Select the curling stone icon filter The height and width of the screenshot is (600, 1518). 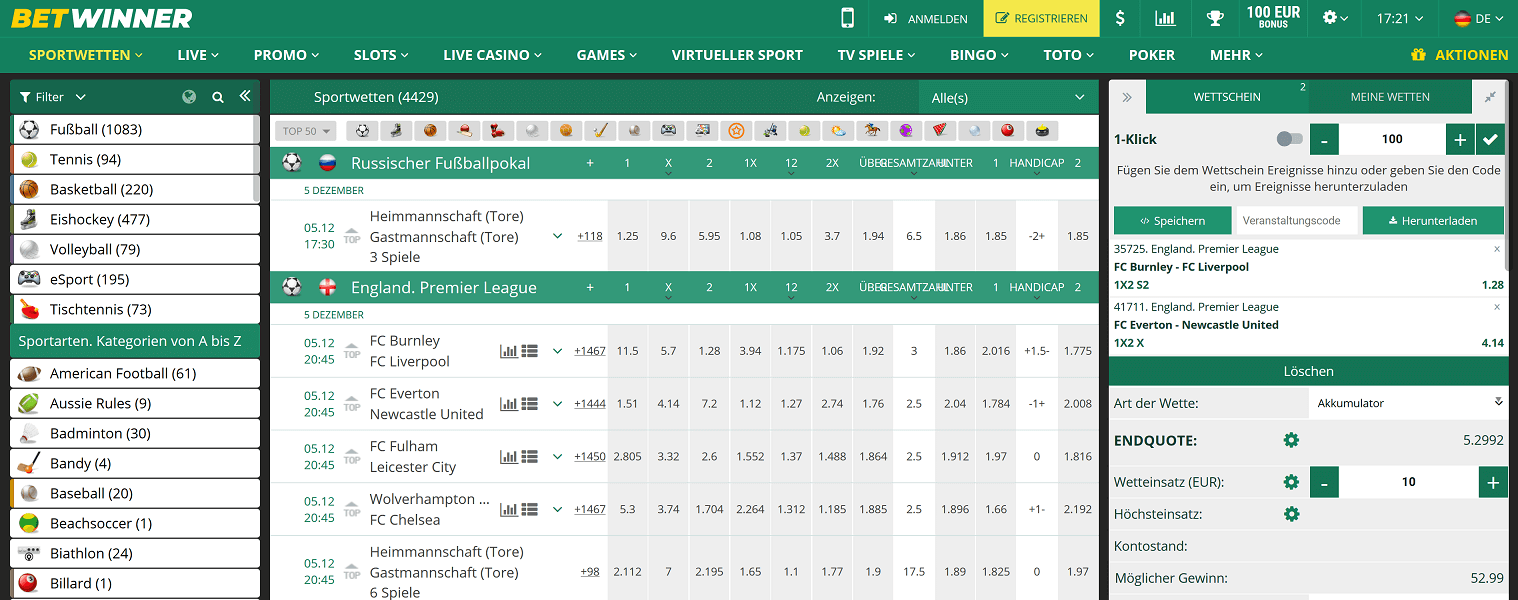(1042, 131)
